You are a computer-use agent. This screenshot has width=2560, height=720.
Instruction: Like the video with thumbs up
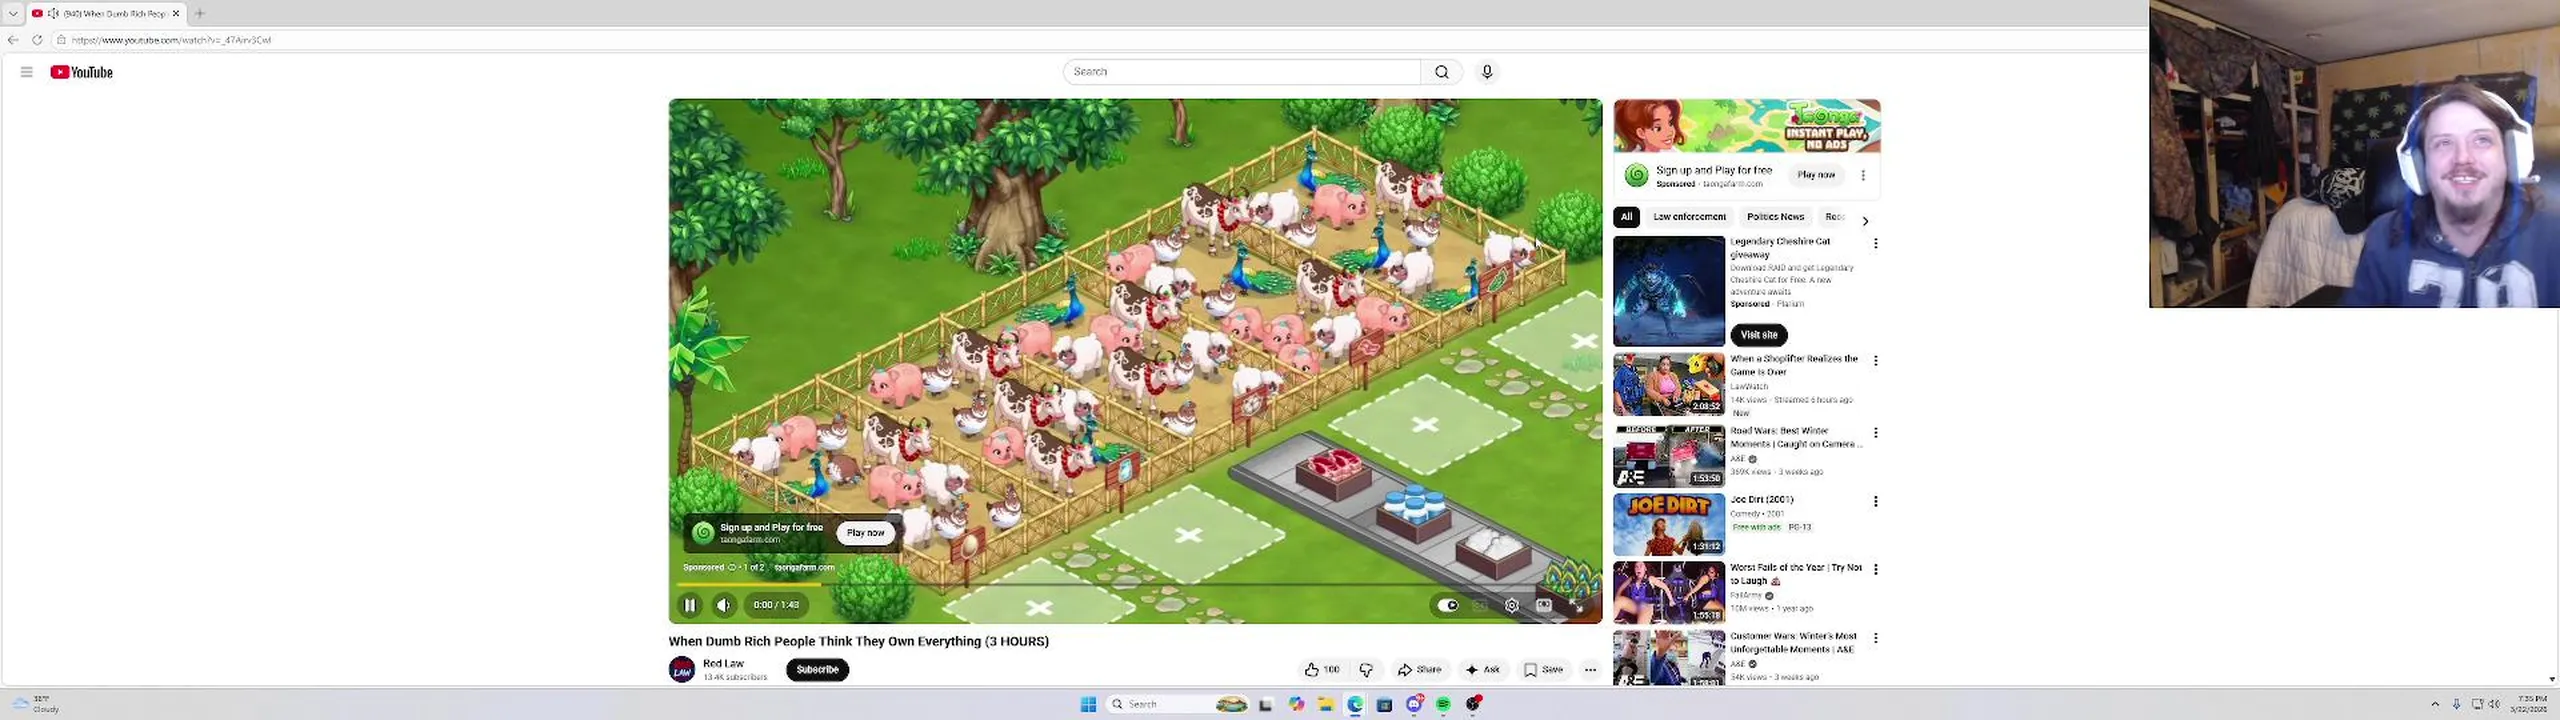(1322, 670)
